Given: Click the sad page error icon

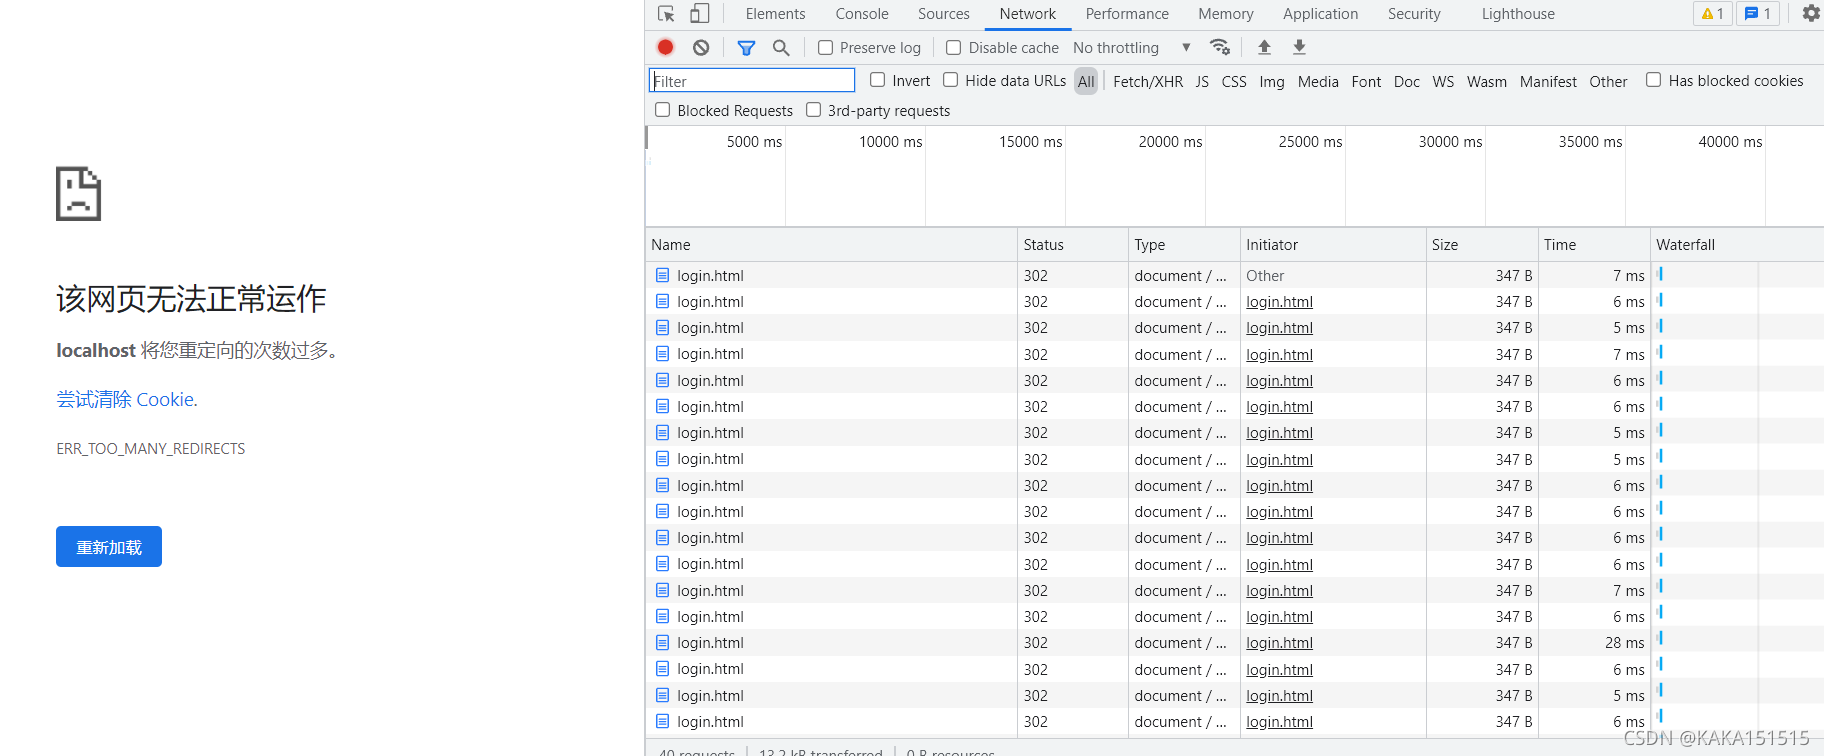Looking at the screenshot, I should (x=78, y=194).
